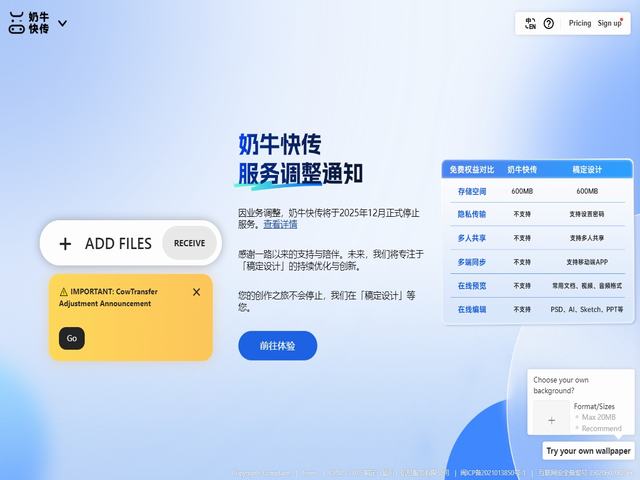Viewport: 640px width, 480px height.
Task: Click the PSD、AI、Sketch、PPT等 cell
Action: (587, 309)
